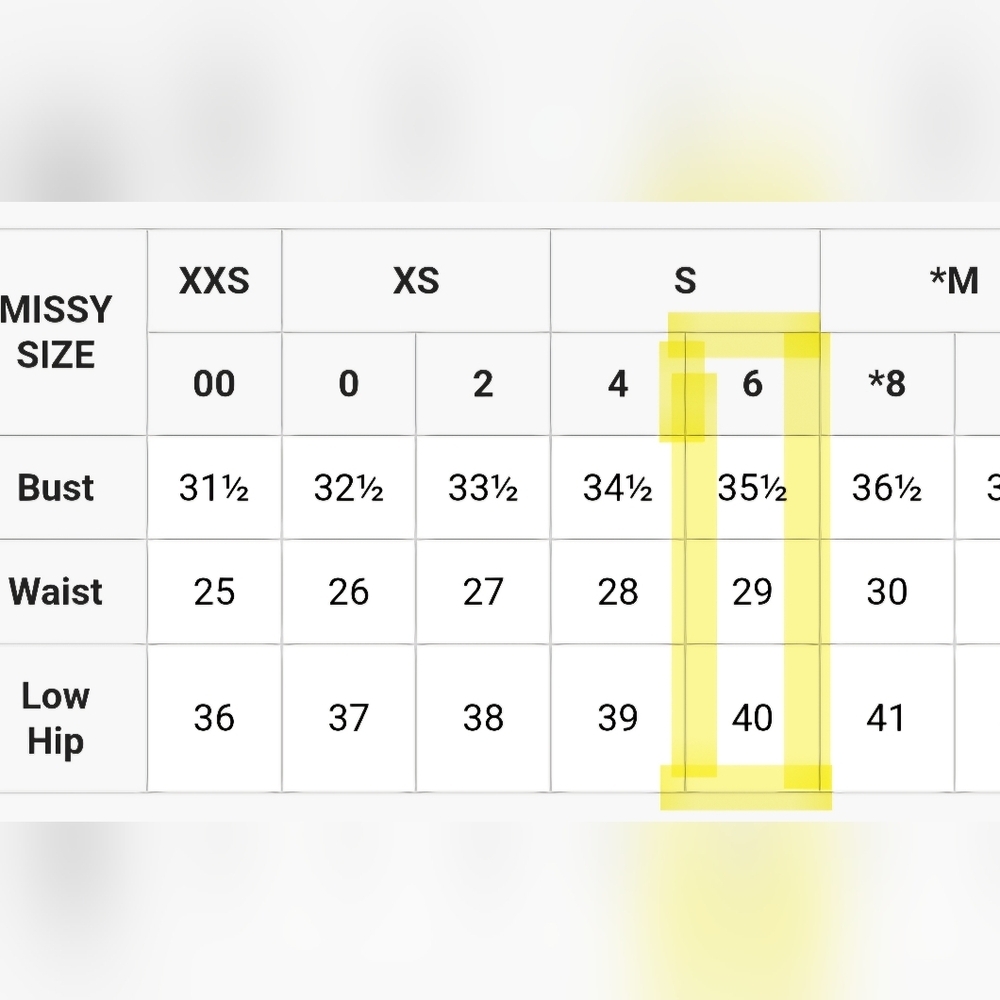Select the XS column header
1000x1000 pixels.
[416, 281]
